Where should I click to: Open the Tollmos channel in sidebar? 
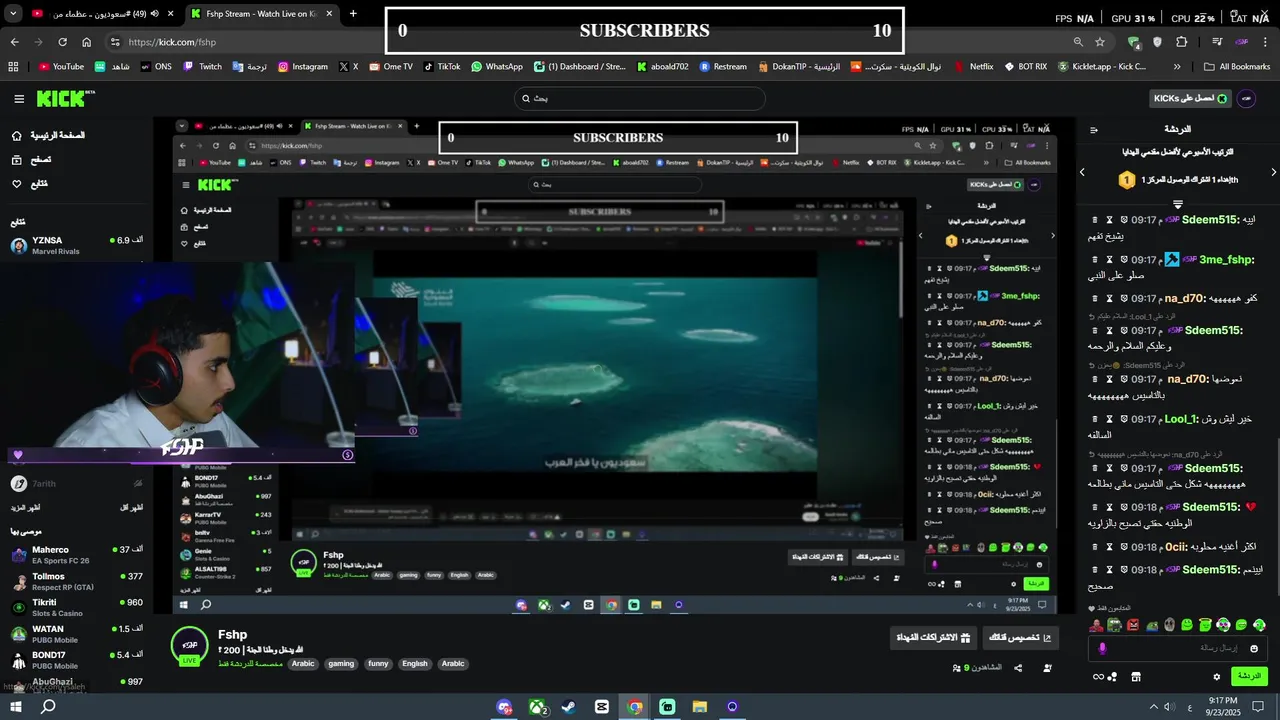76,581
